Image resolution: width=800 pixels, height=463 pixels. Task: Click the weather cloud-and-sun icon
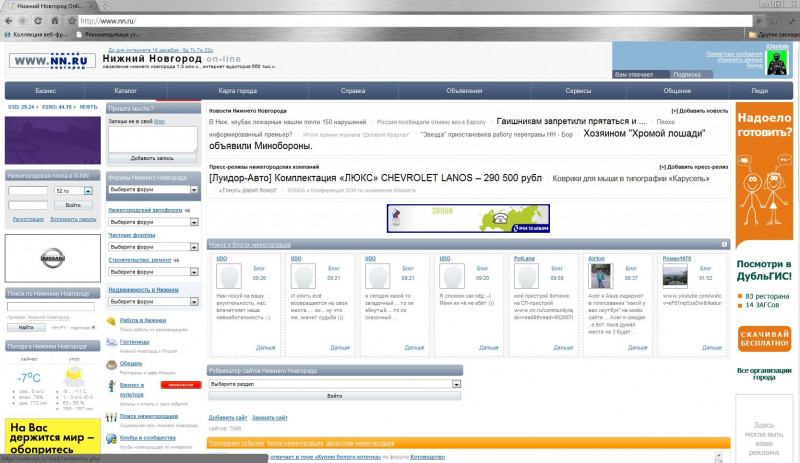tap(74, 377)
